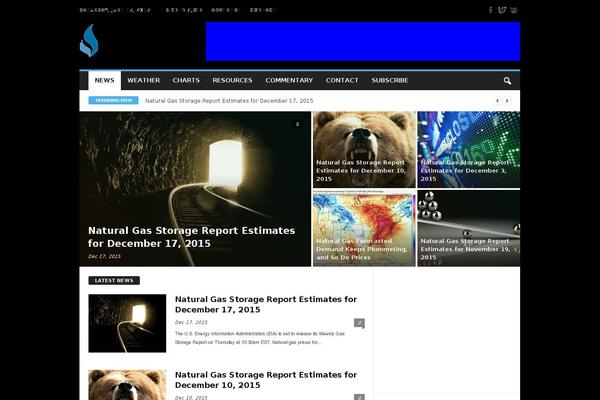Open bear-image December 10 report tile
The height and width of the screenshot is (400, 600).
pos(364,149)
